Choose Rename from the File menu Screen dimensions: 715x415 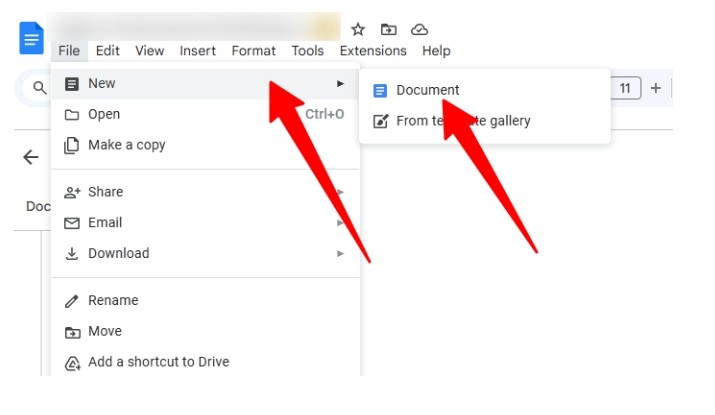coord(206,301)
